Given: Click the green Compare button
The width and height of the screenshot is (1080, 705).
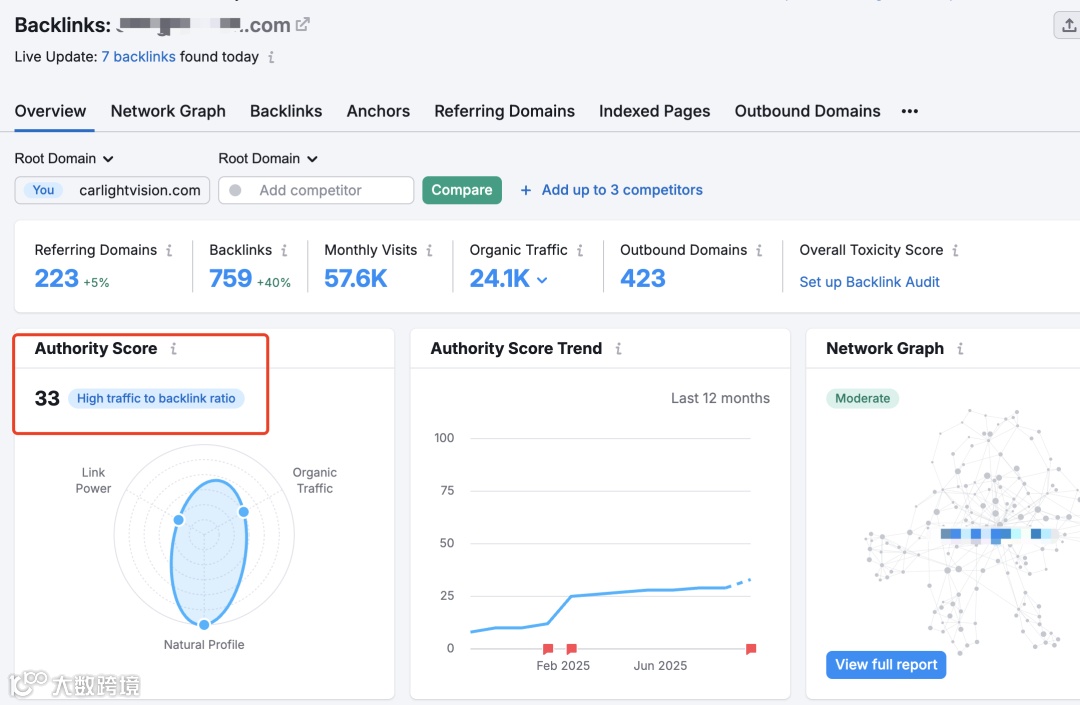Looking at the screenshot, I should (461, 190).
